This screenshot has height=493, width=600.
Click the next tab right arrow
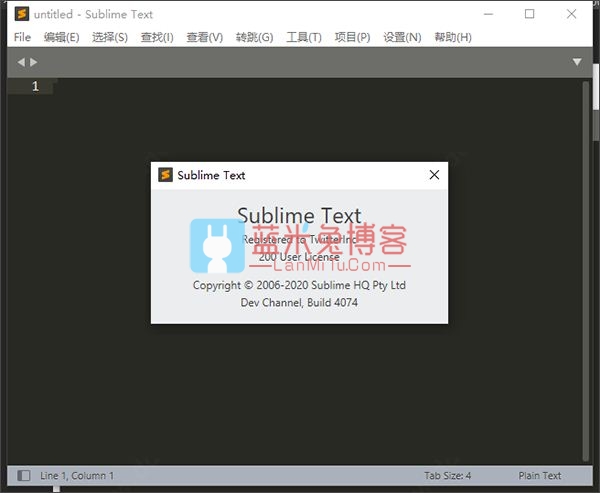click(x=34, y=62)
